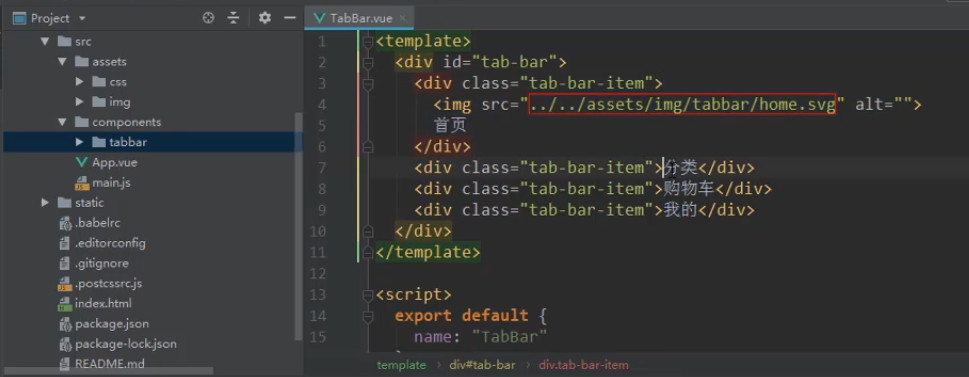The image size is (969, 377).
Task: Click the Vue icon on TabBar.vue tab
Action: click(x=319, y=19)
